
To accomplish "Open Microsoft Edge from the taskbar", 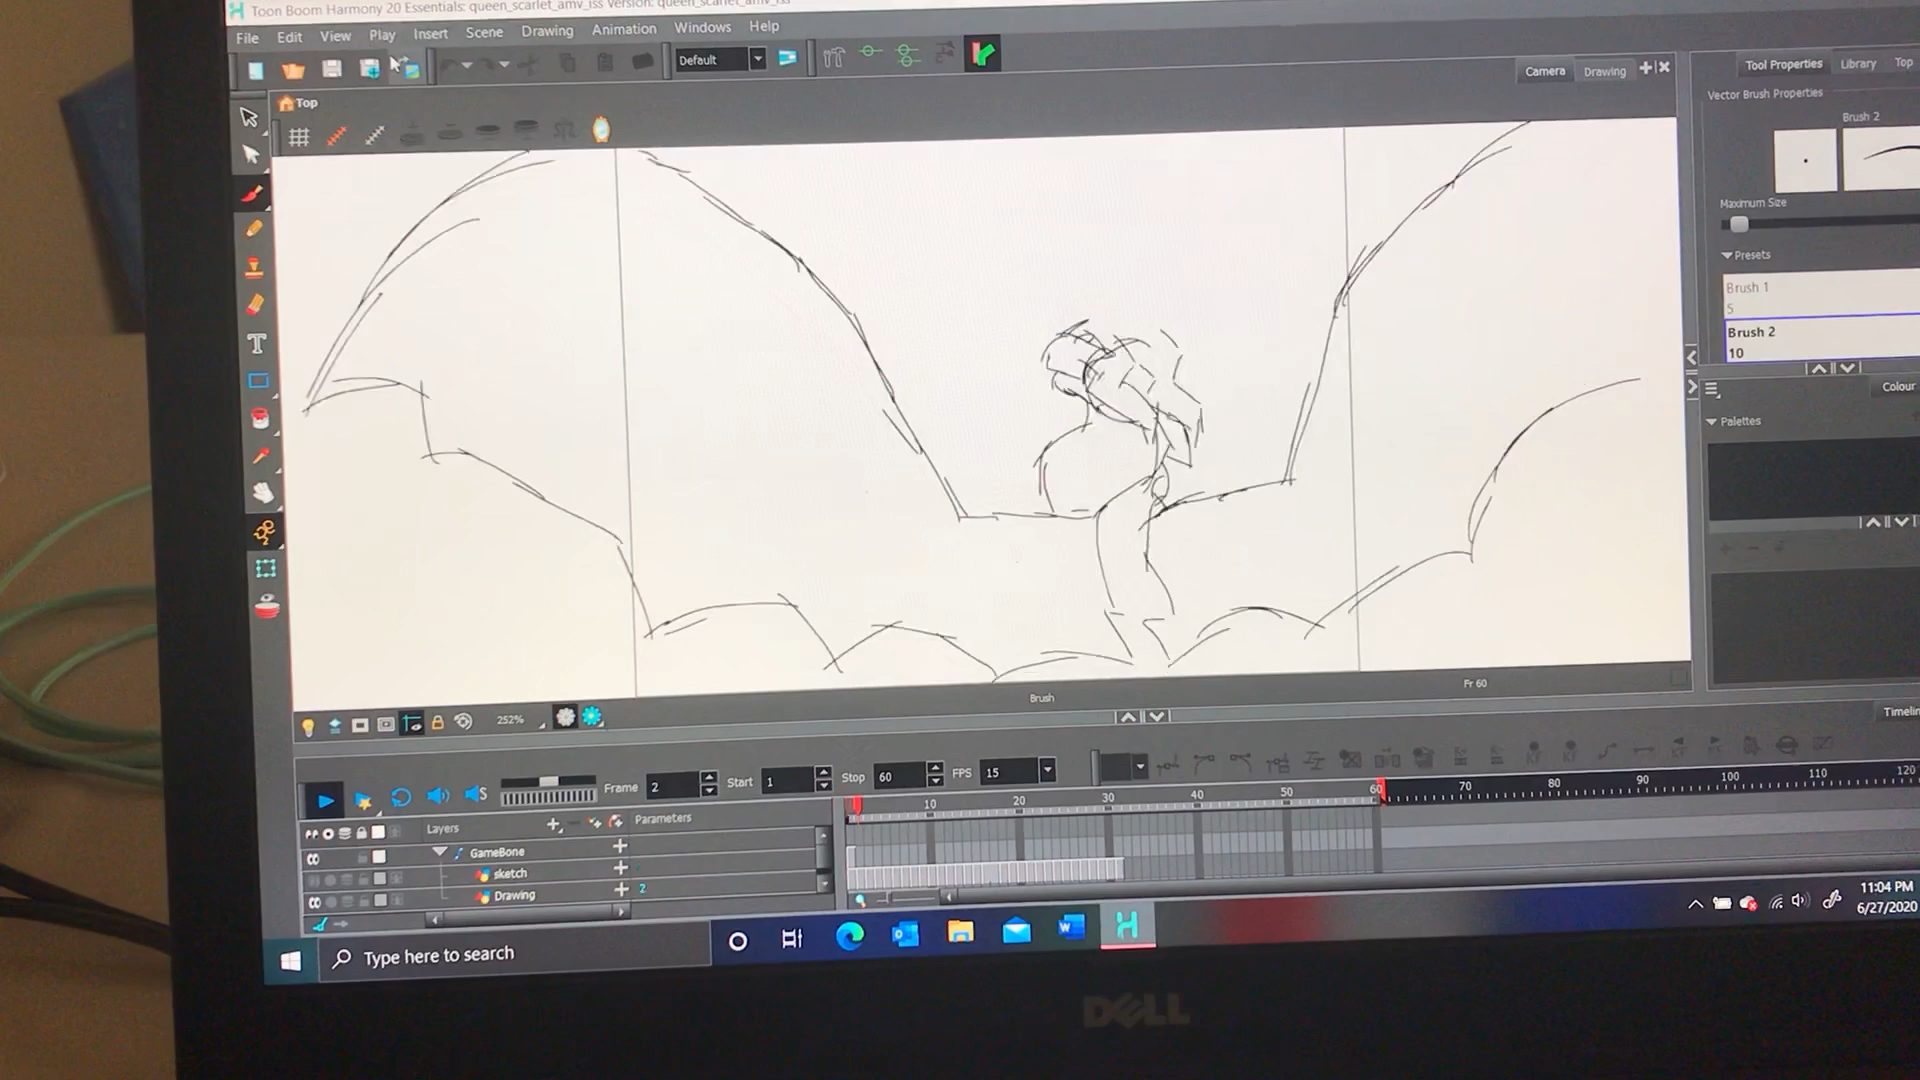I will tap(849, 935).
